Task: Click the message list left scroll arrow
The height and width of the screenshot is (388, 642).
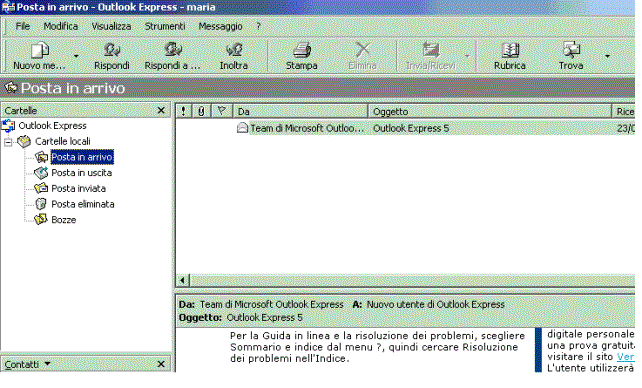Action: pos(183,281)
